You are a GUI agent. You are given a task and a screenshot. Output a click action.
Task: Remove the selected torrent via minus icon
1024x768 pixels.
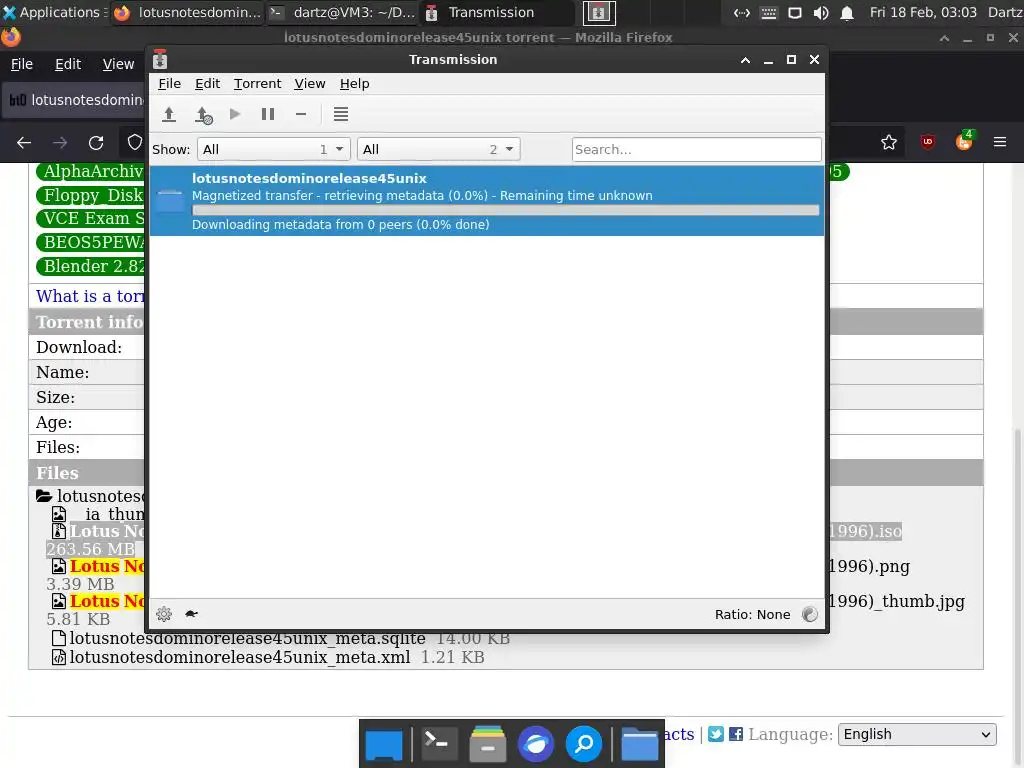301,114
